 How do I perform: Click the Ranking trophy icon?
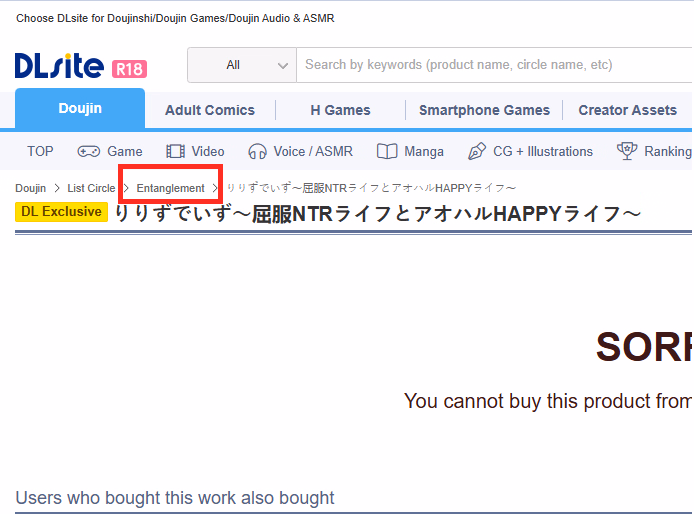627,151
